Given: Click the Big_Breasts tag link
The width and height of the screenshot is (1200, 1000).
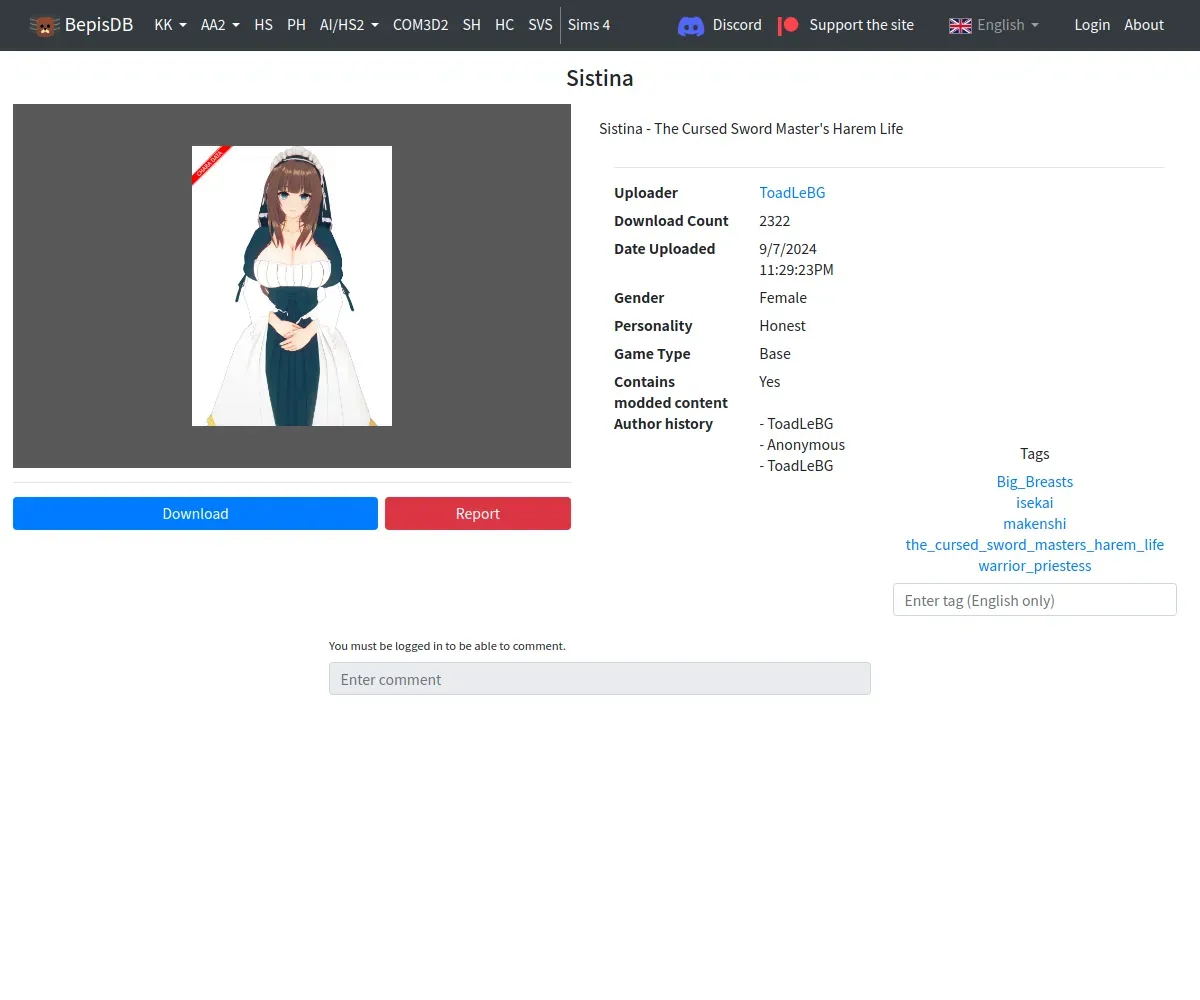Looking at the screenshot, I should (1034, 481).
